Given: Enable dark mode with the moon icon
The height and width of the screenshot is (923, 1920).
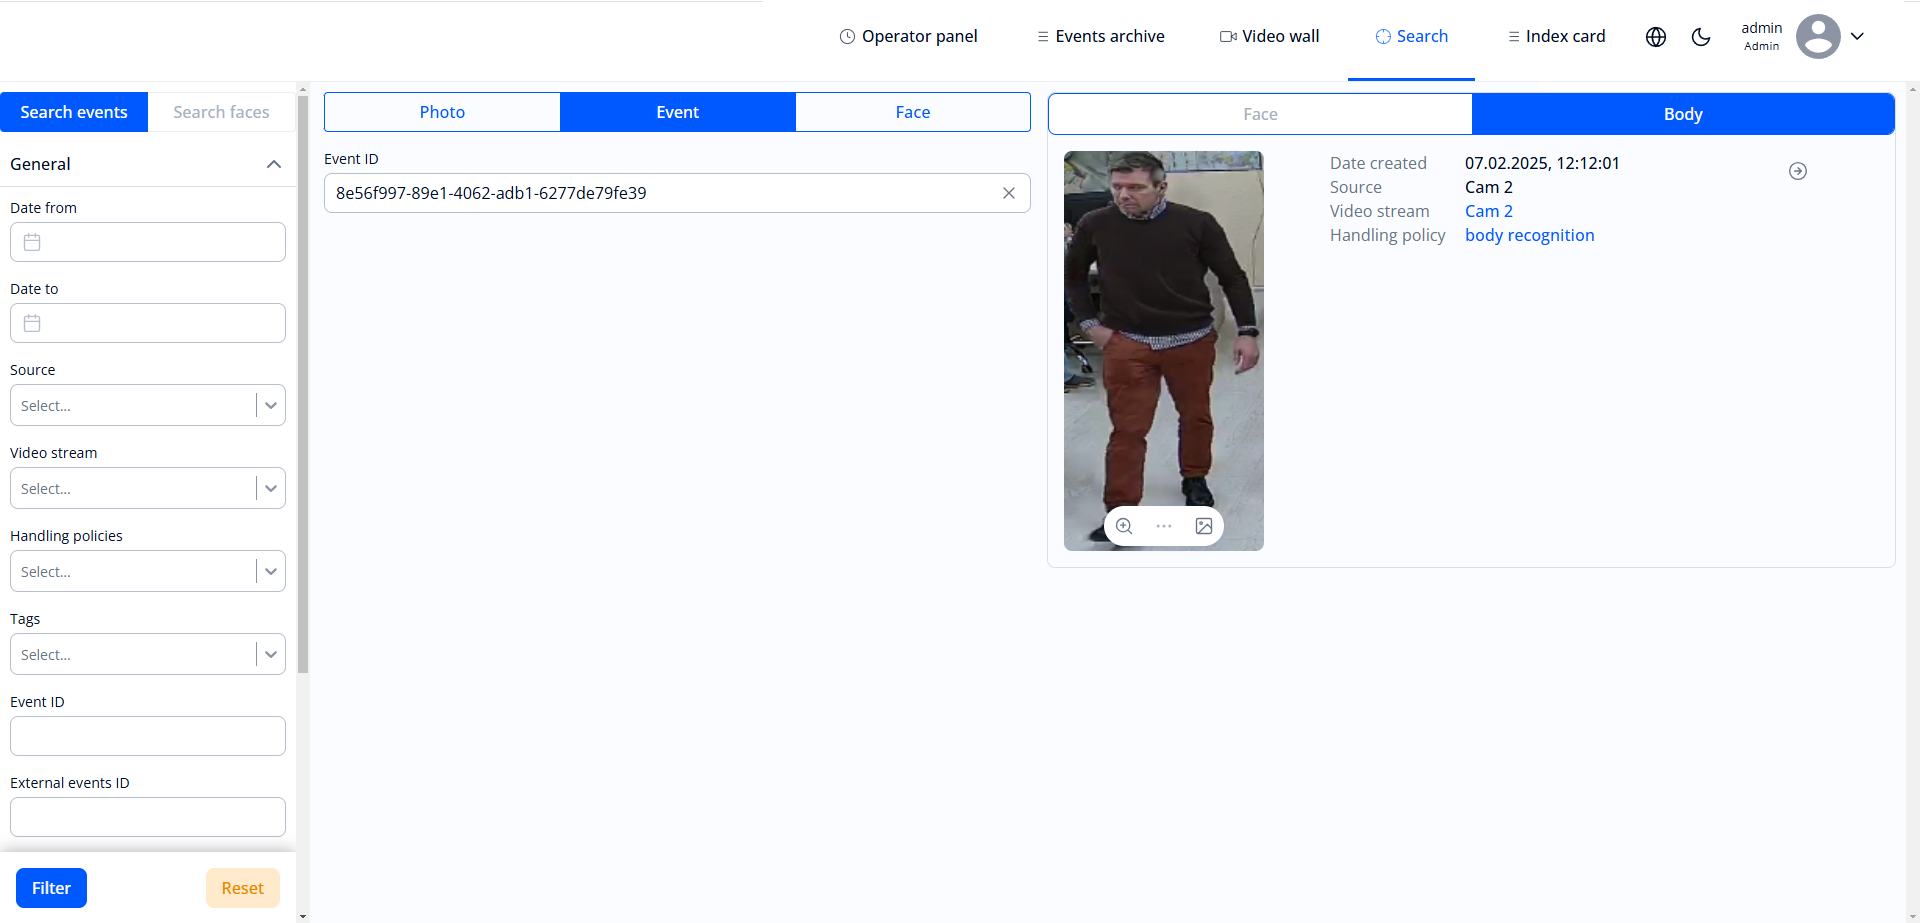Looking at the screenshot, I should (1702, 36).
